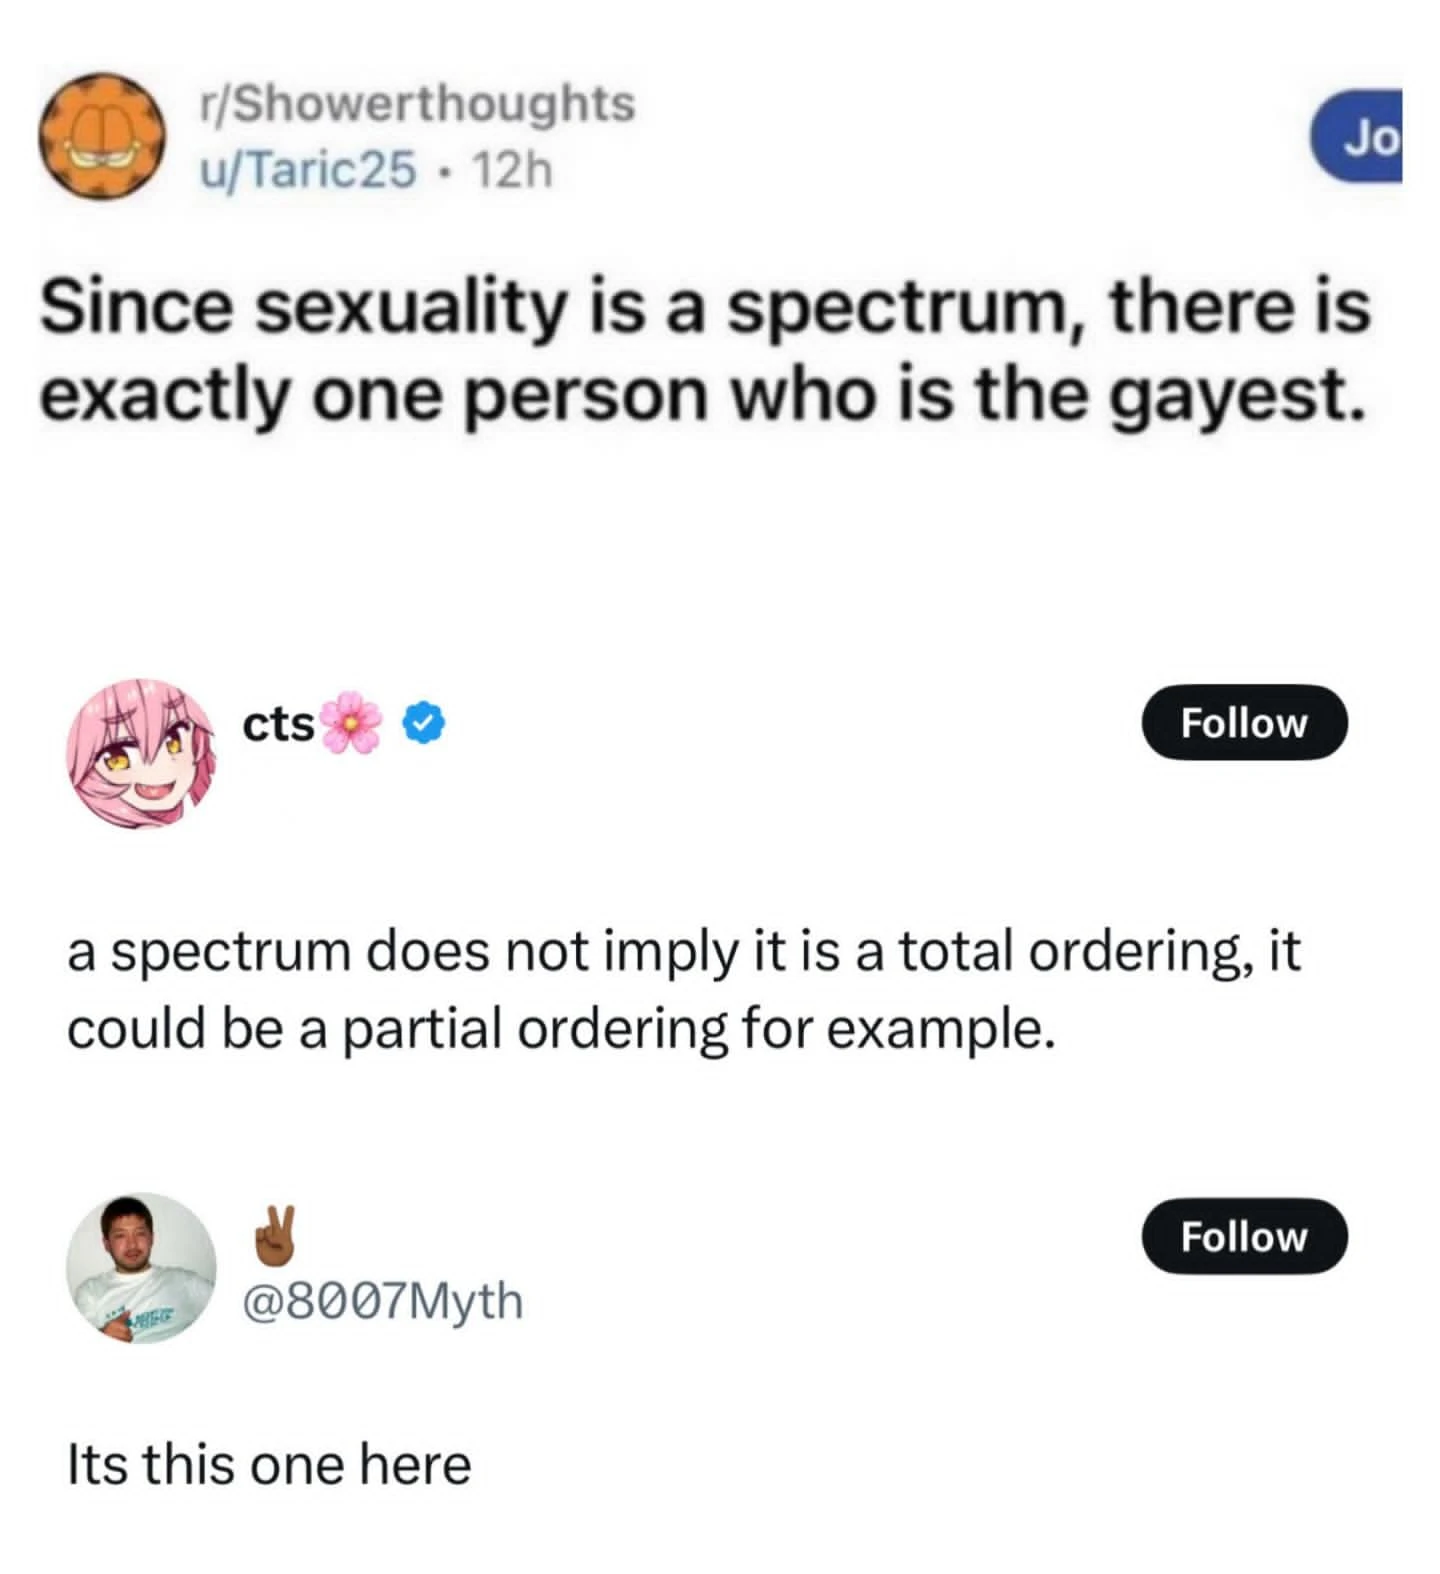Open the r/Showerthoughts community avatar
The image size is (1440, 1574).
(x=104, y=135)
